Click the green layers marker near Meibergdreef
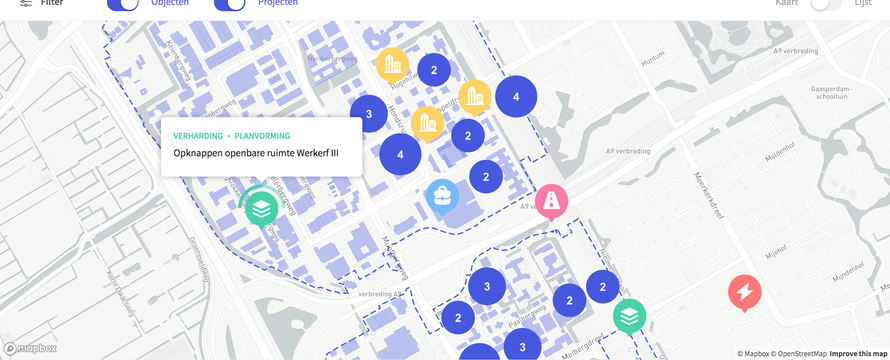 point(629,316)
